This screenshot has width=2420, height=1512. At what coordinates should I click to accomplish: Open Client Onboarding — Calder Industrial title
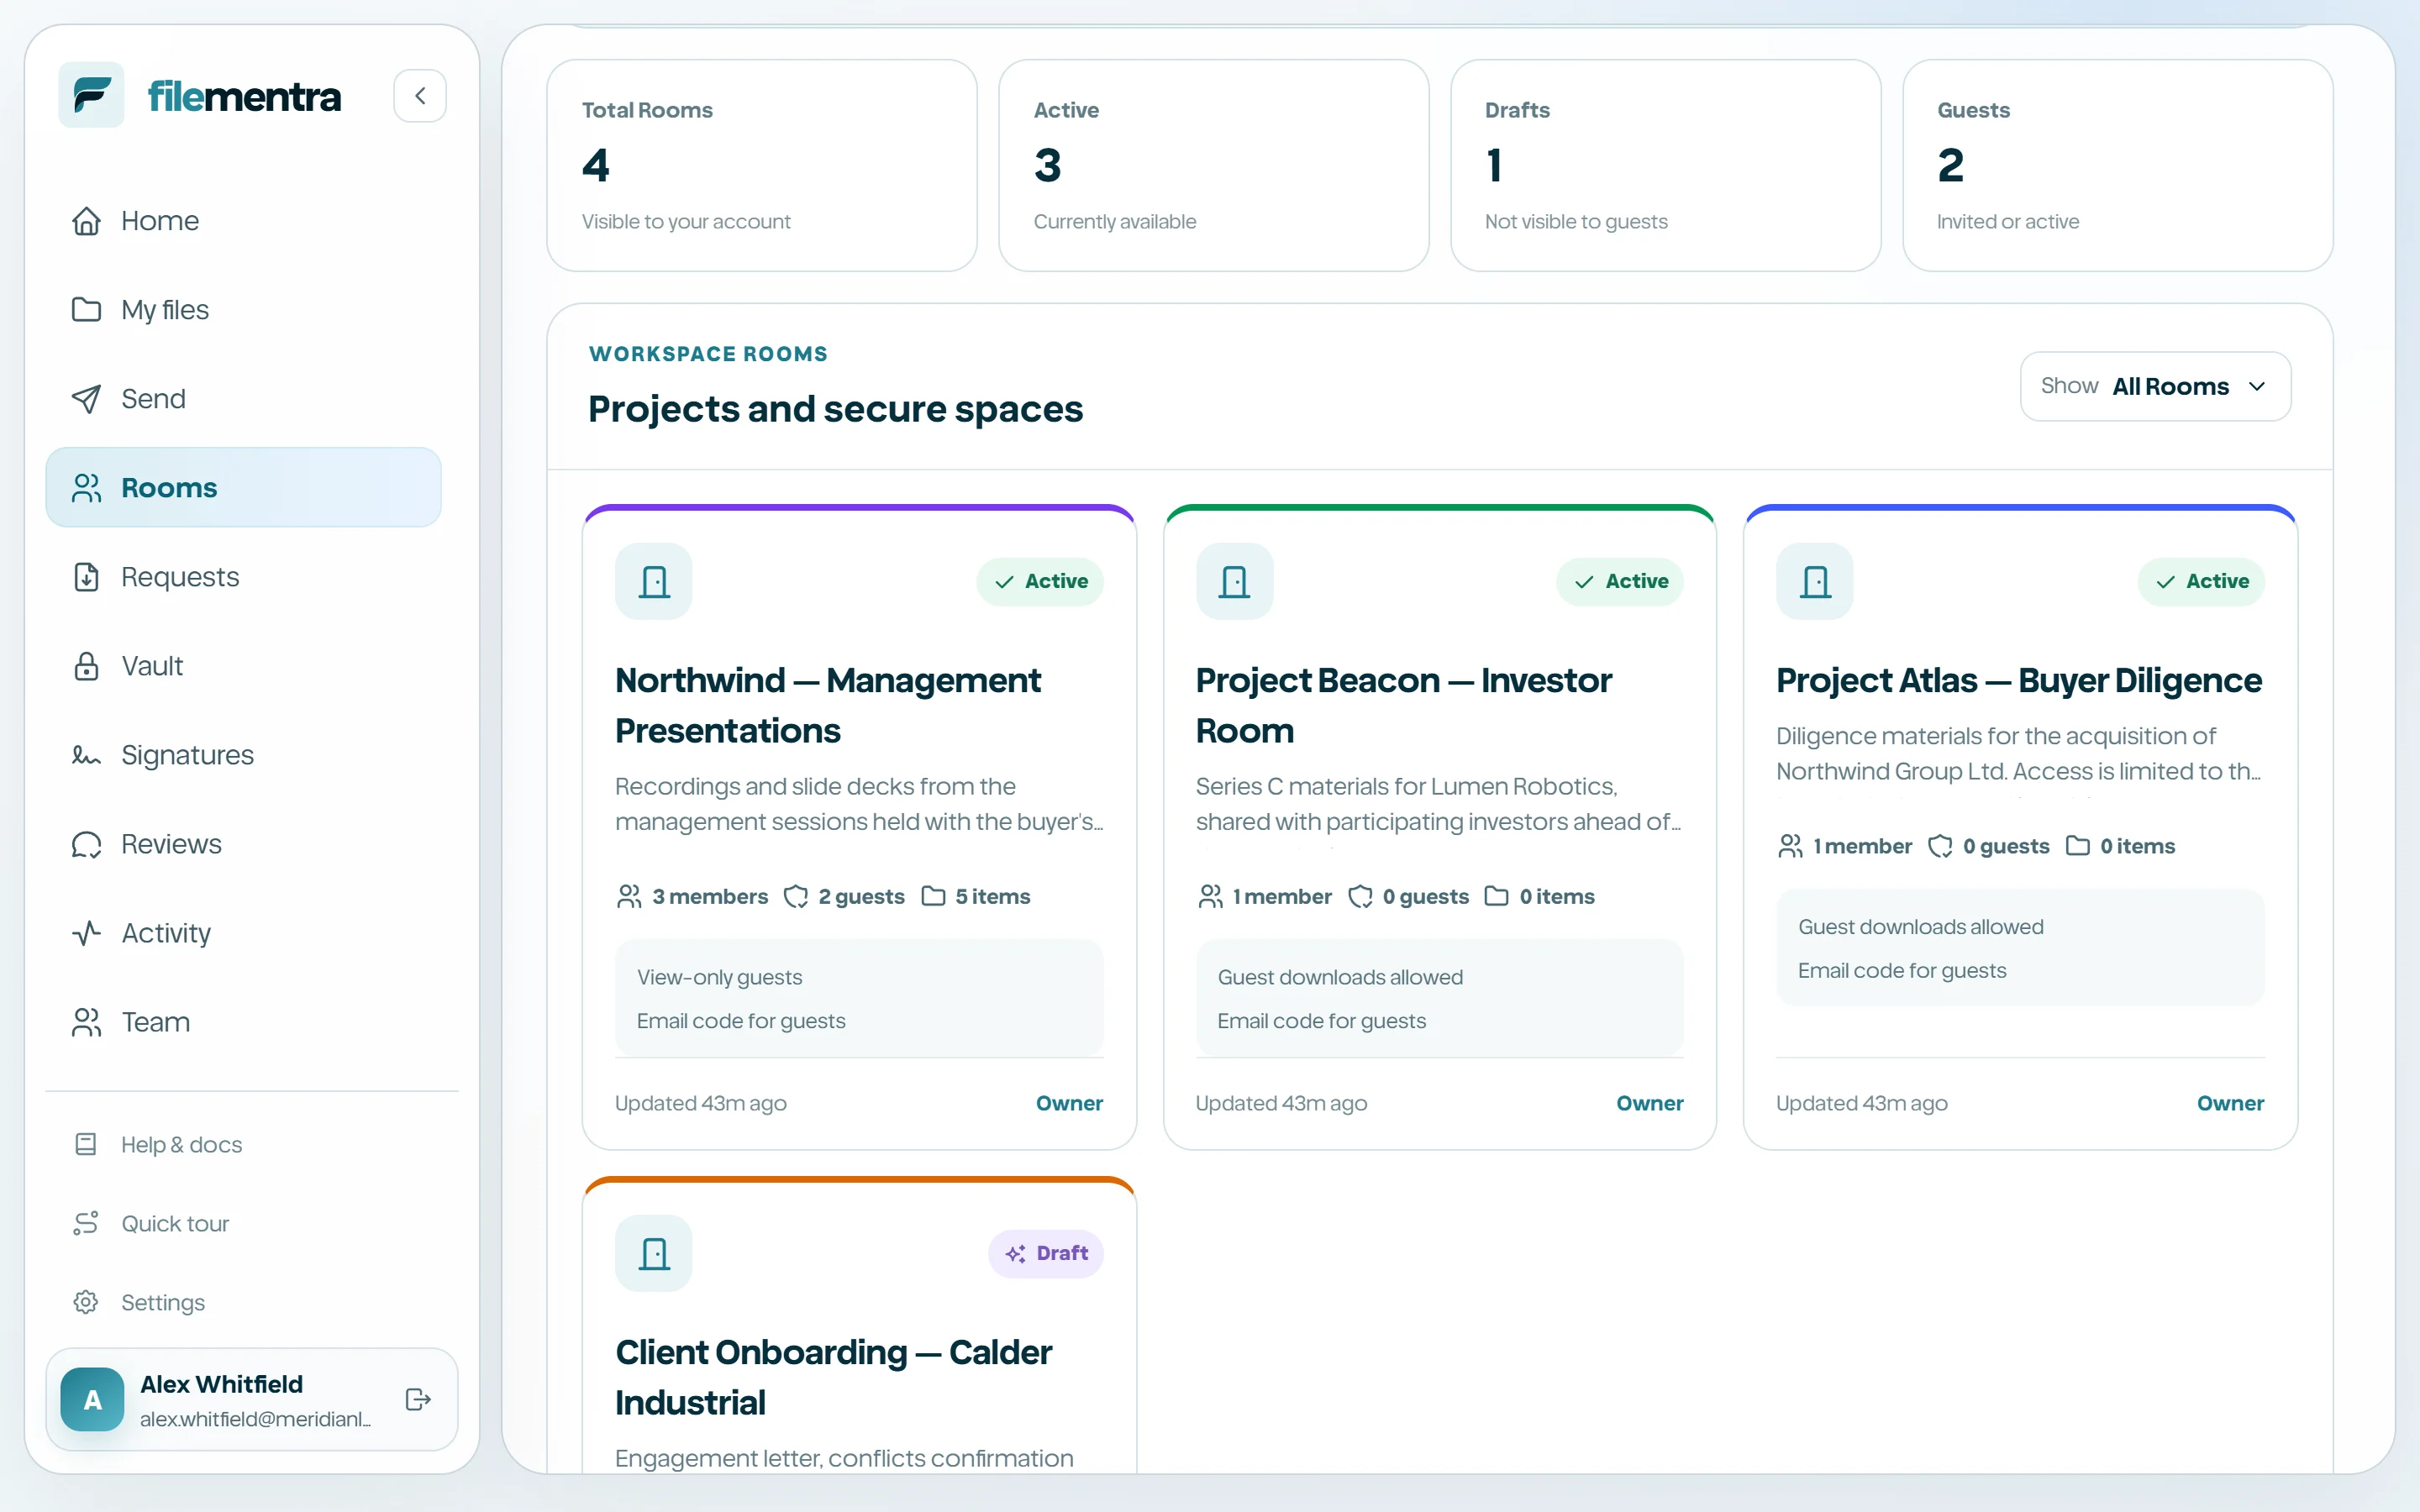coord(834,1377)
